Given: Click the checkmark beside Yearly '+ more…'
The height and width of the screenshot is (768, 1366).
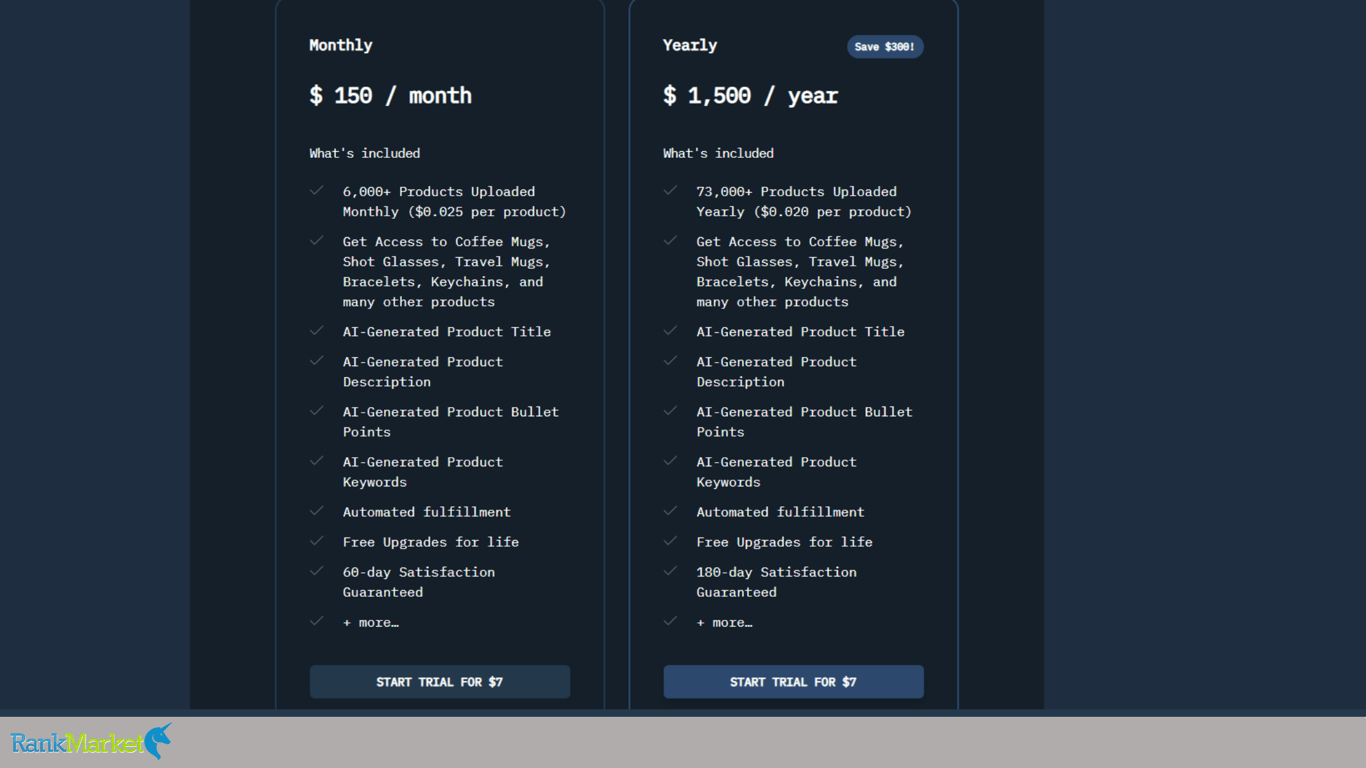Looking at the screenshot, I should tap(671, 620).
